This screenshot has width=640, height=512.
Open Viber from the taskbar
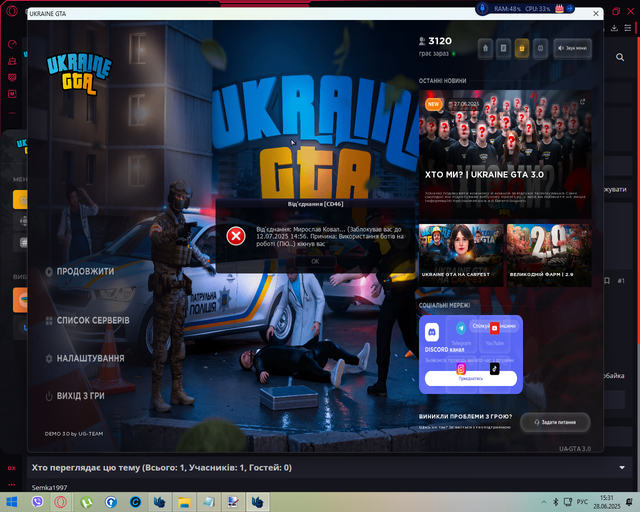(37, 502)
